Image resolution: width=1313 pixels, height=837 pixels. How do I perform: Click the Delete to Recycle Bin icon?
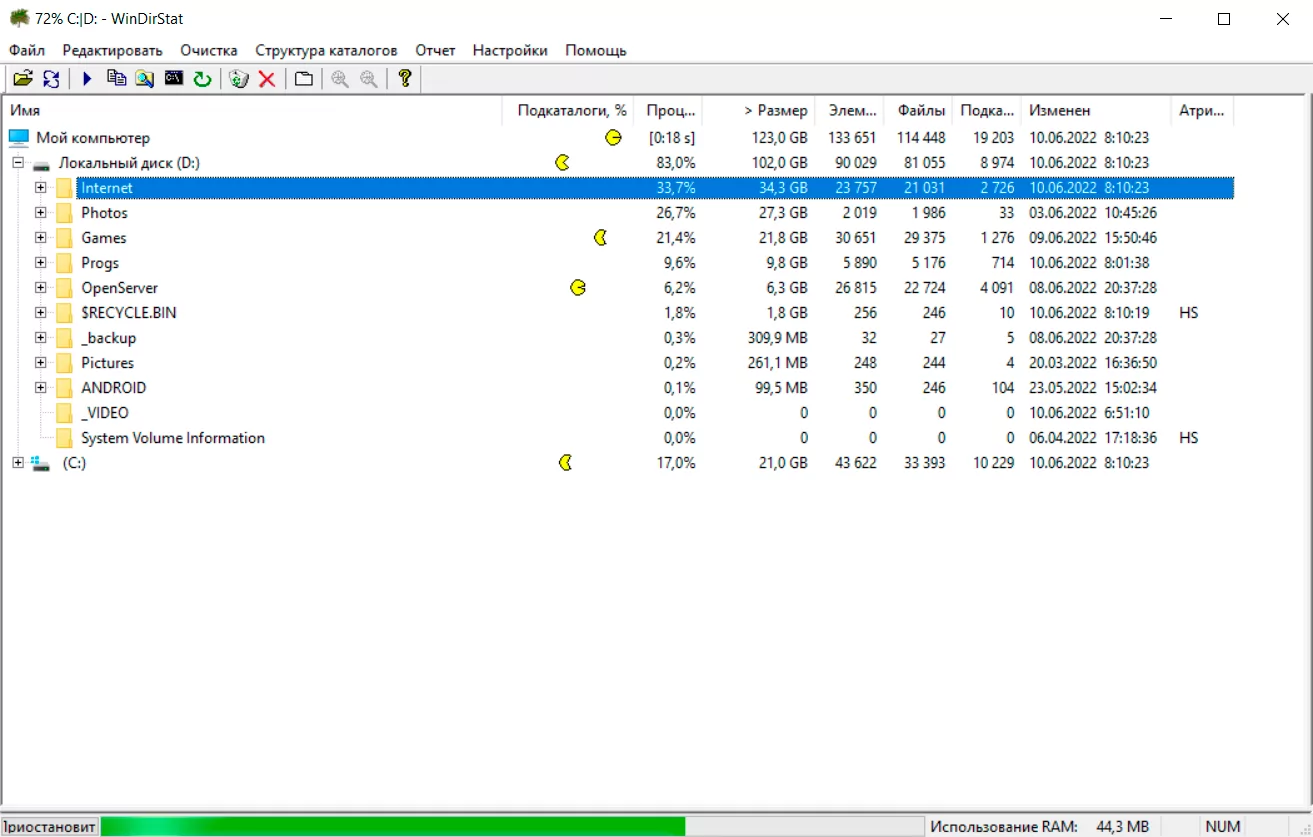[238, 79]
